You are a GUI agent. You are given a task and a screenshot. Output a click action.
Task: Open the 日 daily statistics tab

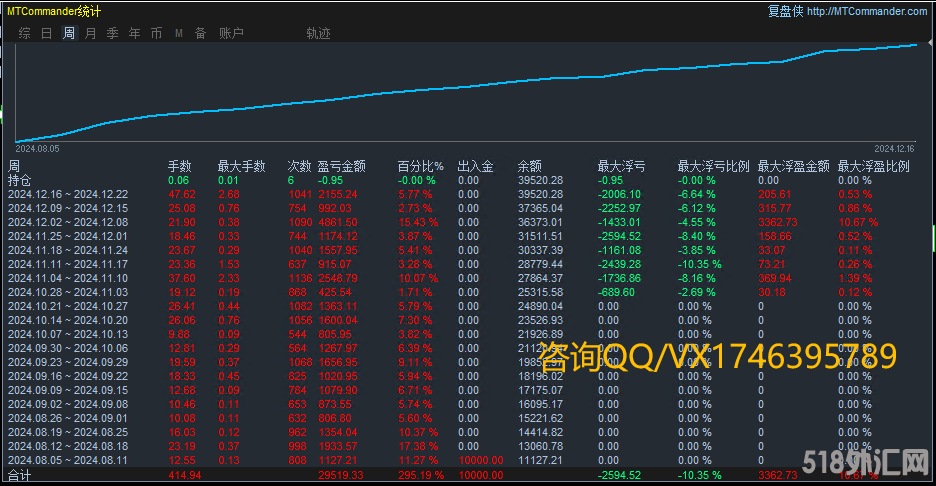click(46, 33)
